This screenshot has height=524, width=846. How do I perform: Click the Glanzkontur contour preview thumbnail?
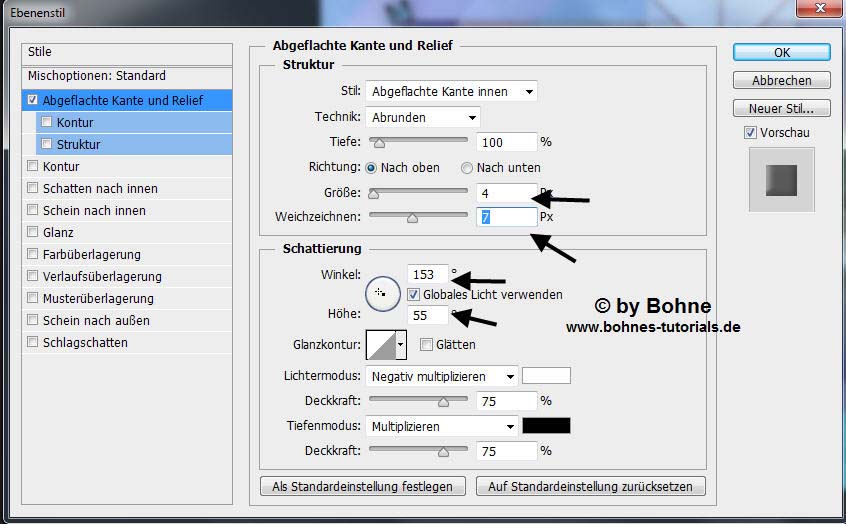point(381,345)
